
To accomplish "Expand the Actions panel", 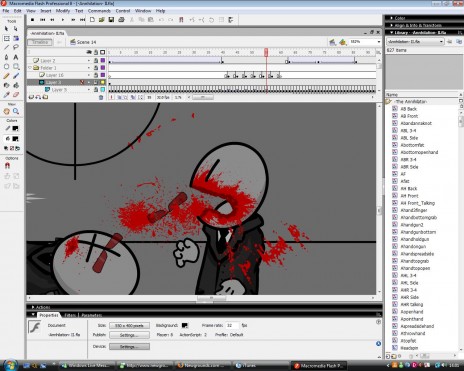I will (33, 307).
